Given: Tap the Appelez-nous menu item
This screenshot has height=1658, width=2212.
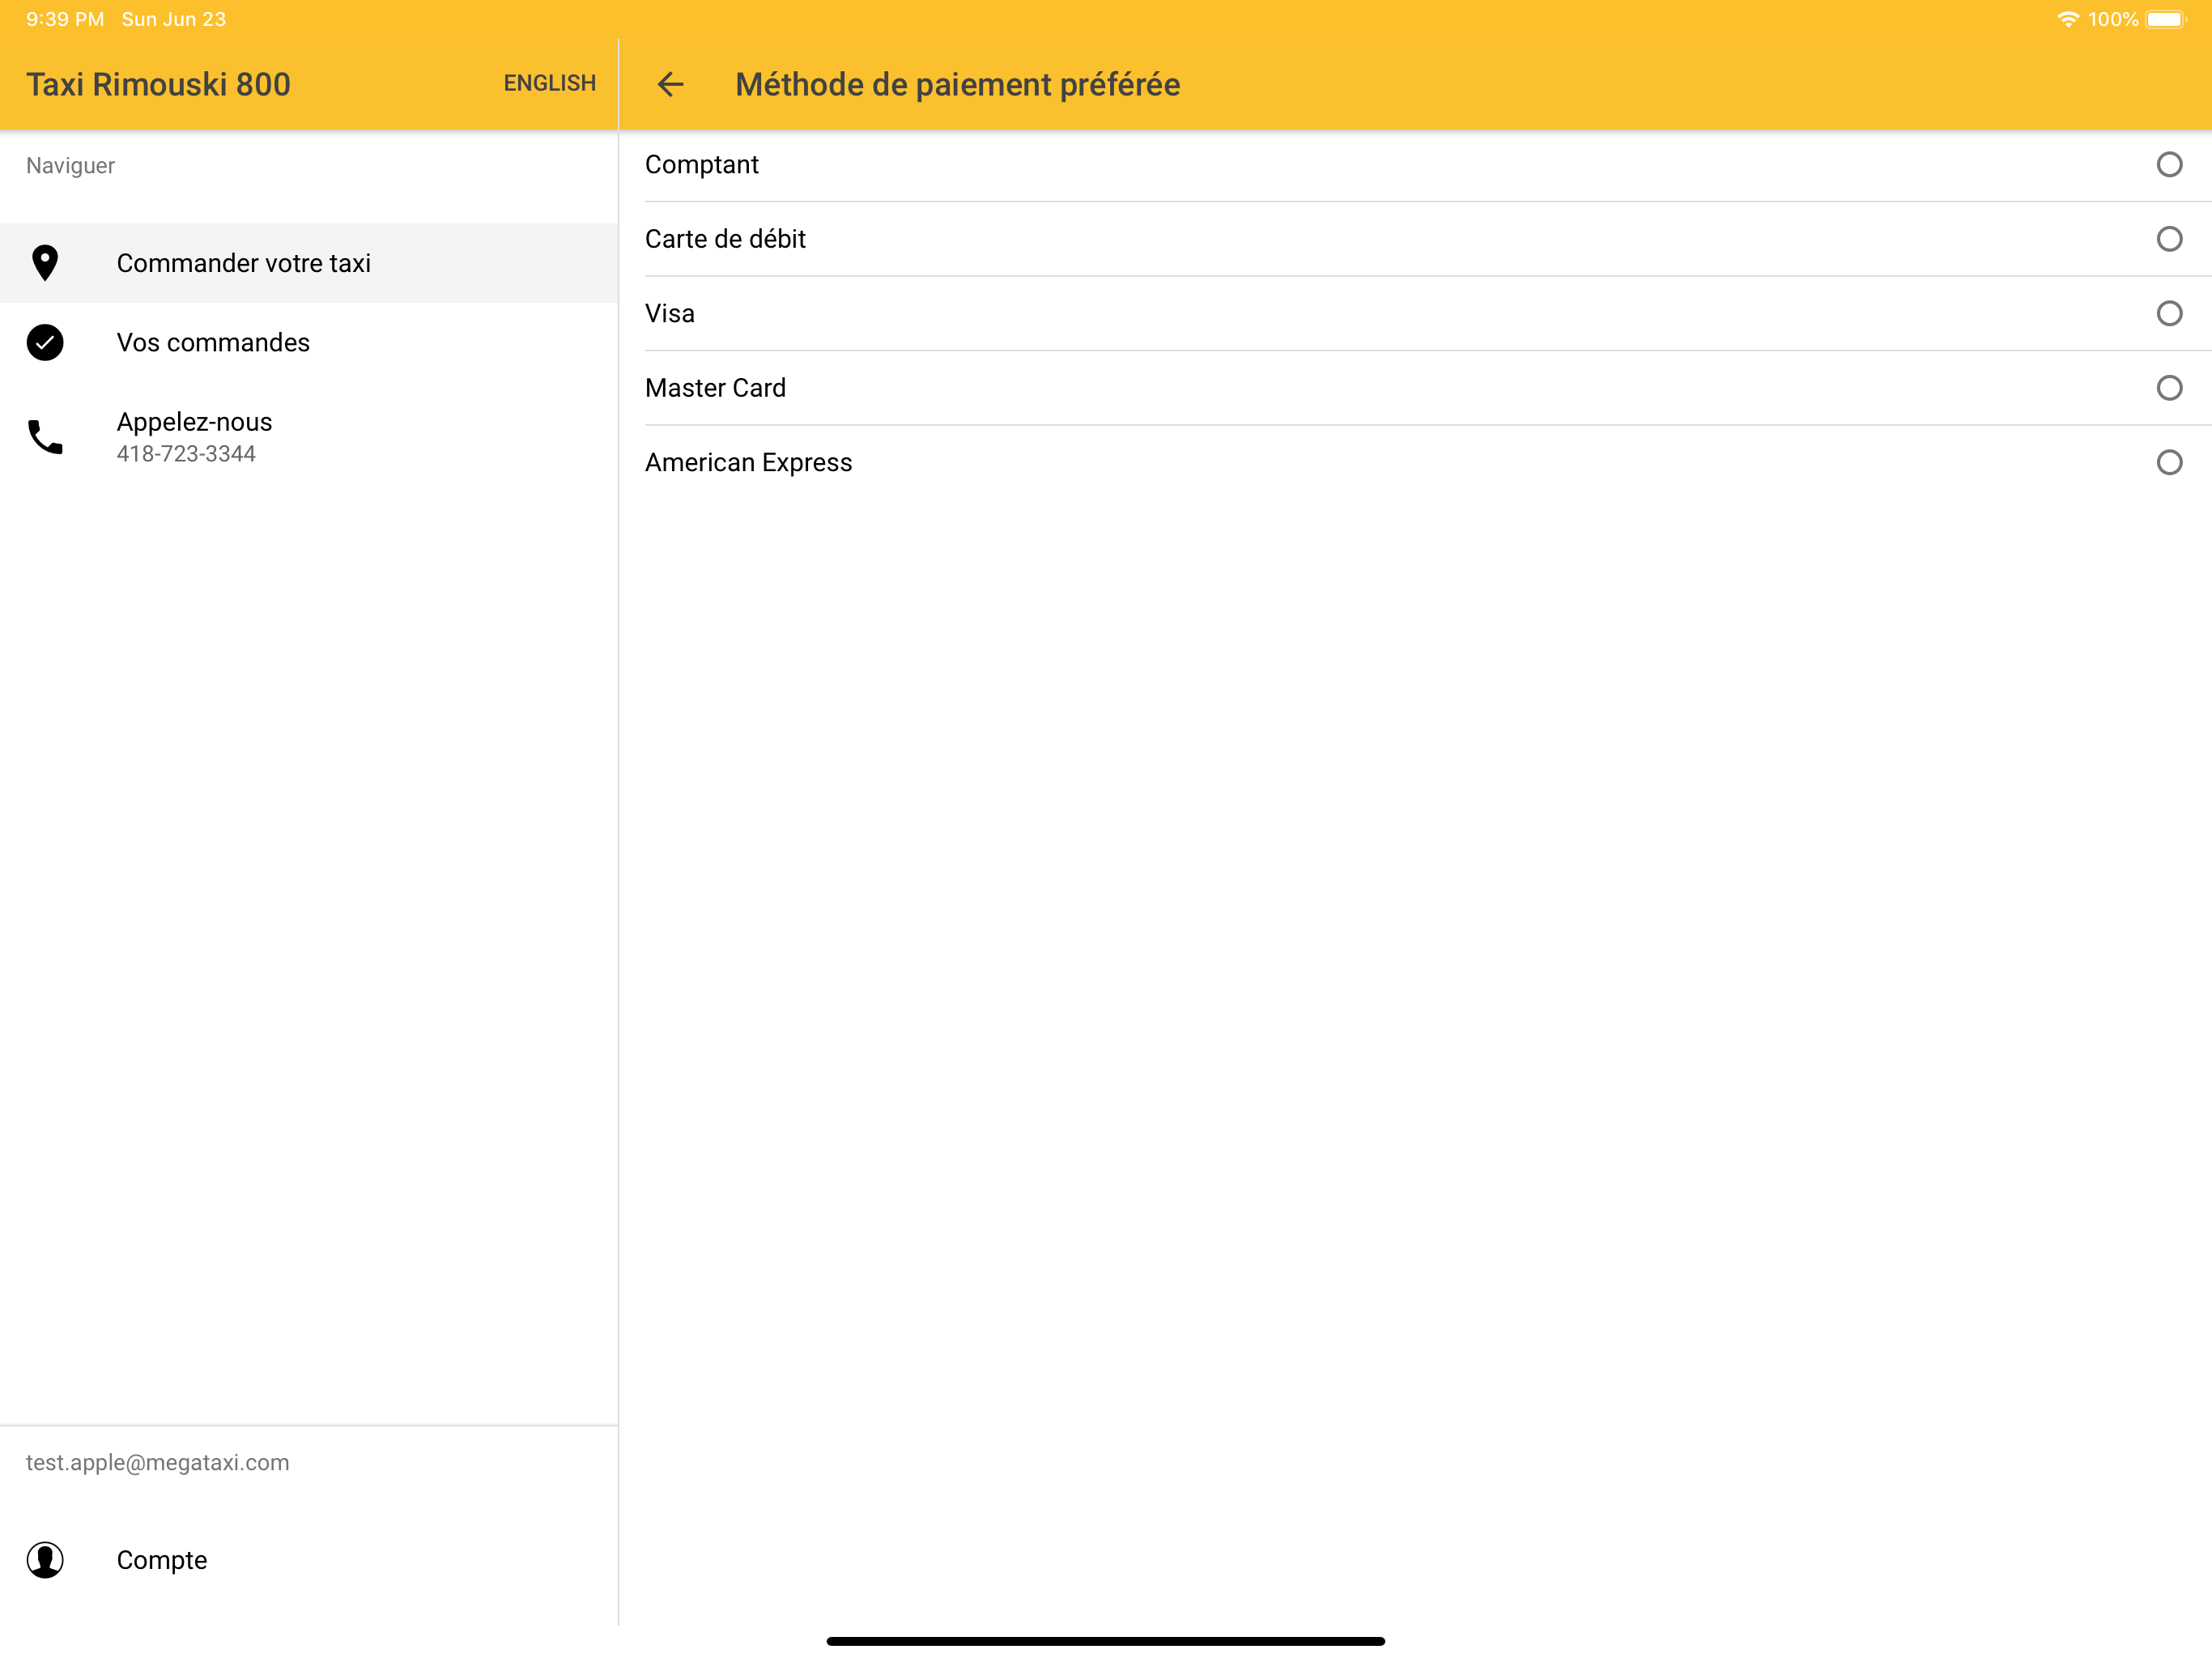Looking at the screenshot, I should pos(309,437).
